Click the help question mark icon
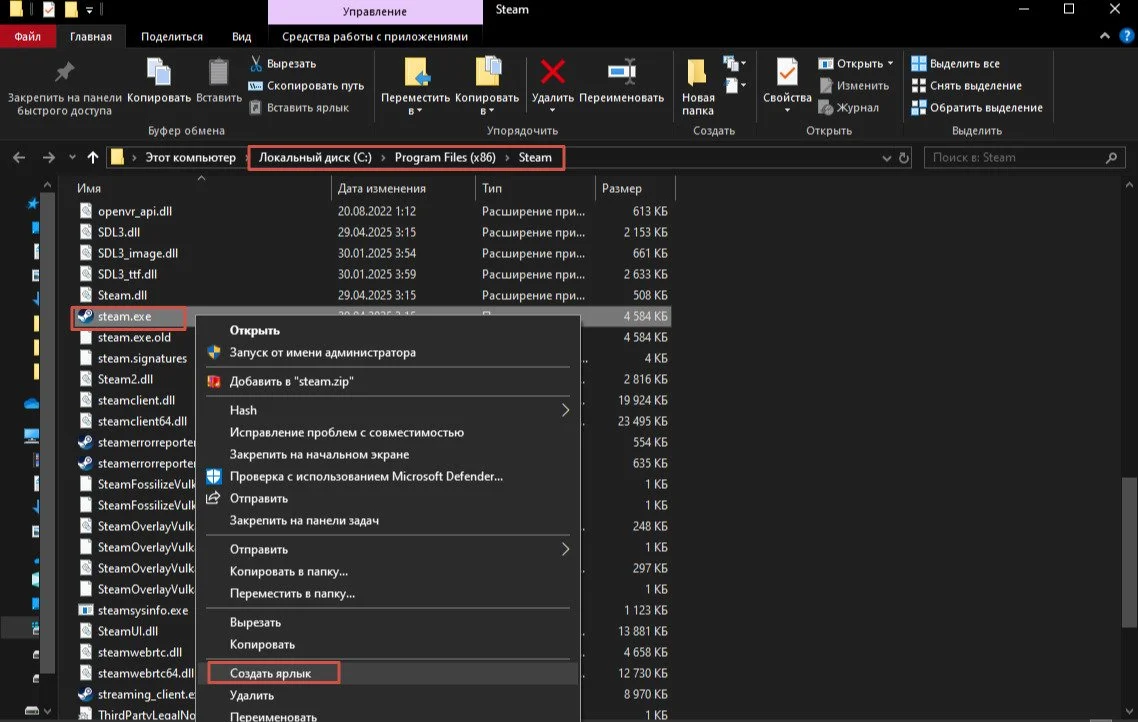 1127,36
